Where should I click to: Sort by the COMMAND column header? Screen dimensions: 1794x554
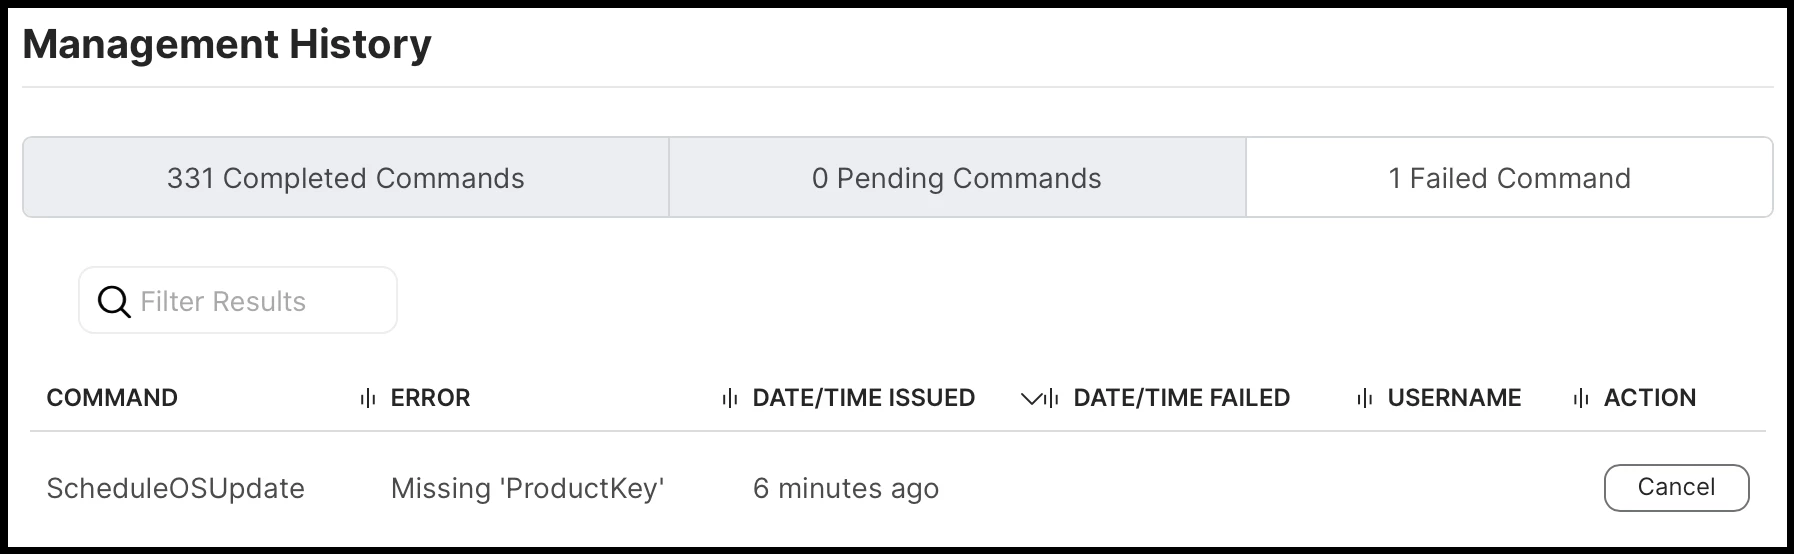112,398
